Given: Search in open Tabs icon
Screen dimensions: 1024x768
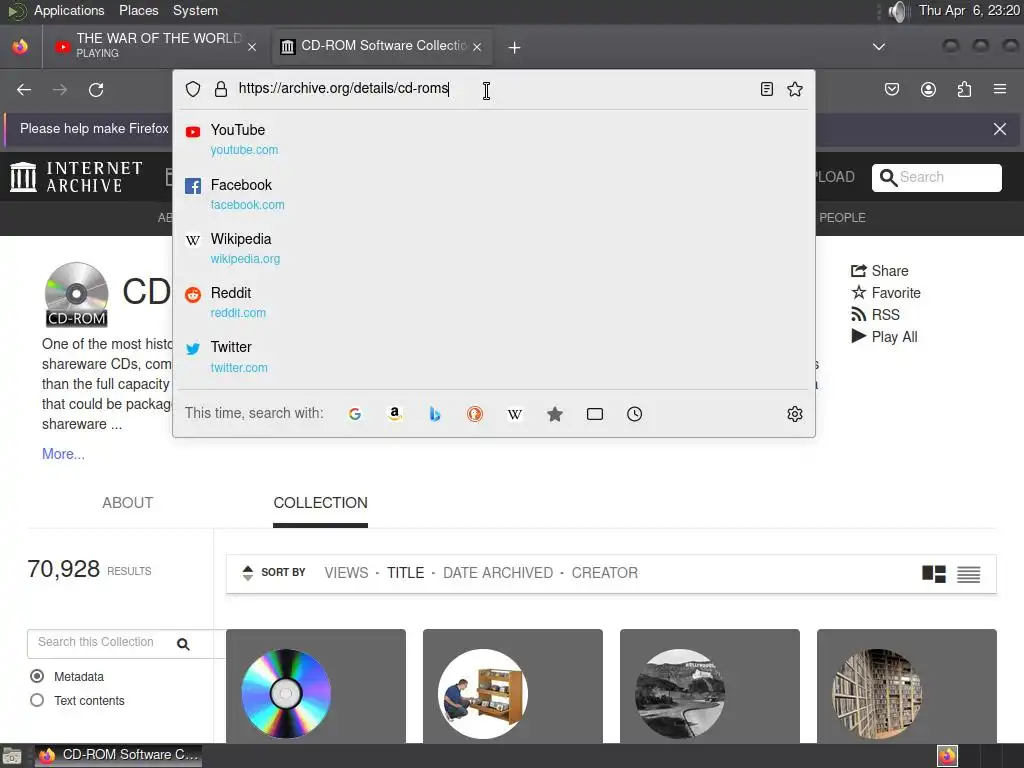Looking at the screenshot, I should pyautogui.click(x=595, y=414).
